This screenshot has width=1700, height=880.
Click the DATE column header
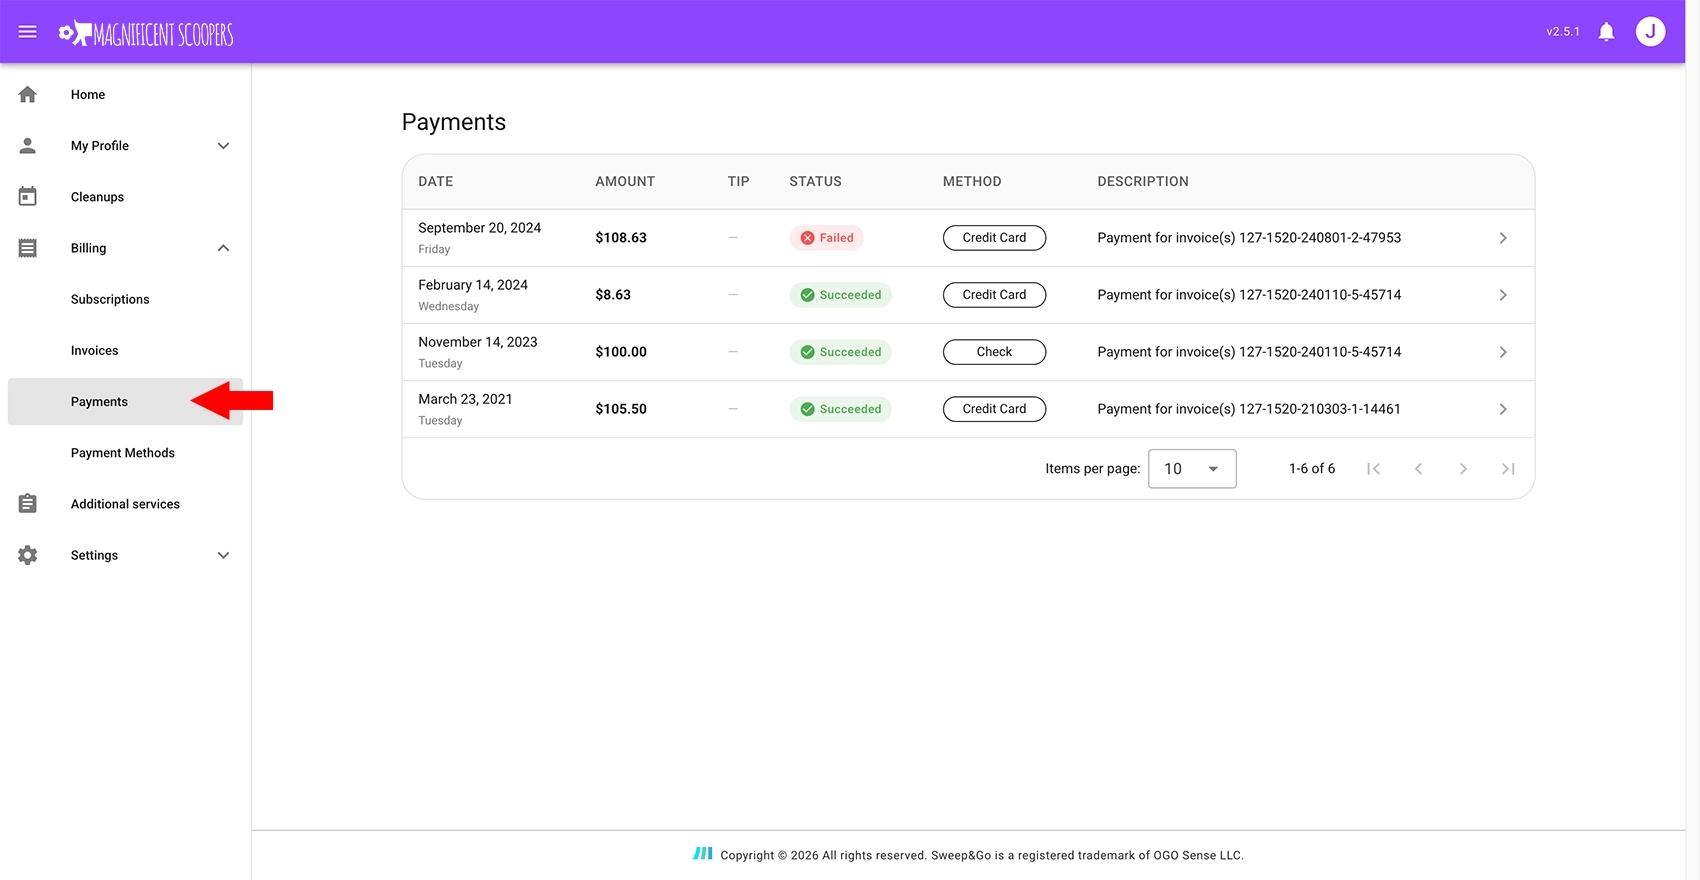(x=435, y=181)
